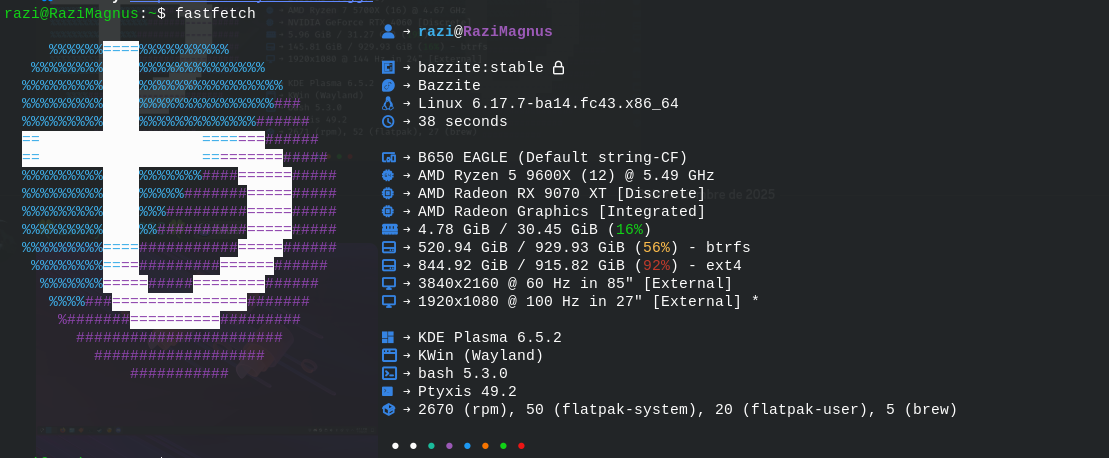Click the package box icon beside 2670 (rpm)
Screen dimensions: 1109x458
pos(388,410)
